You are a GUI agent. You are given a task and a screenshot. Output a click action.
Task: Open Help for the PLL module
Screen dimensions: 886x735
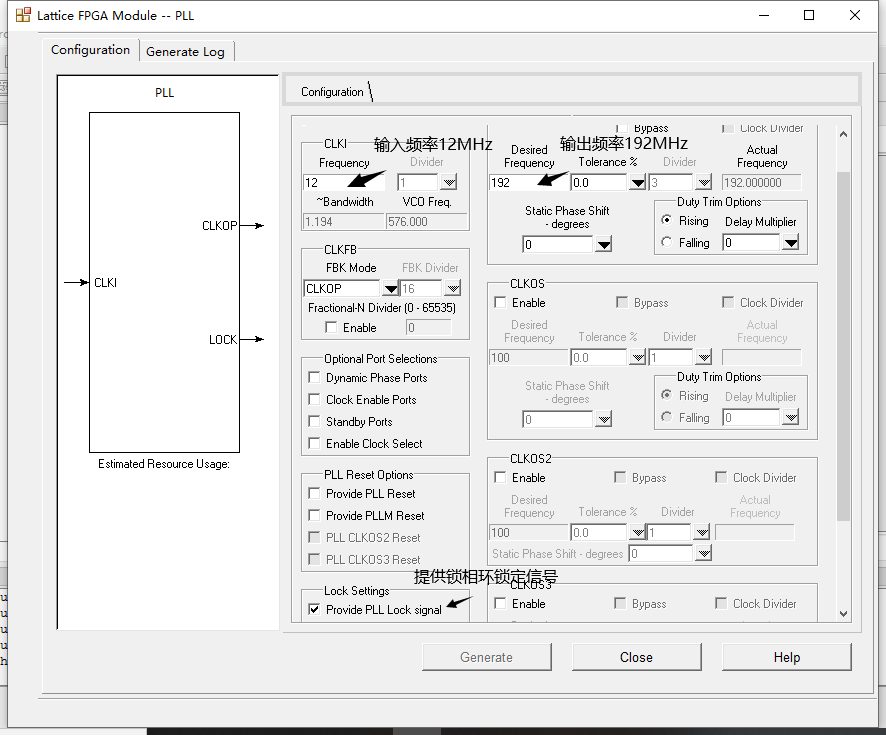tap(787, 657)
